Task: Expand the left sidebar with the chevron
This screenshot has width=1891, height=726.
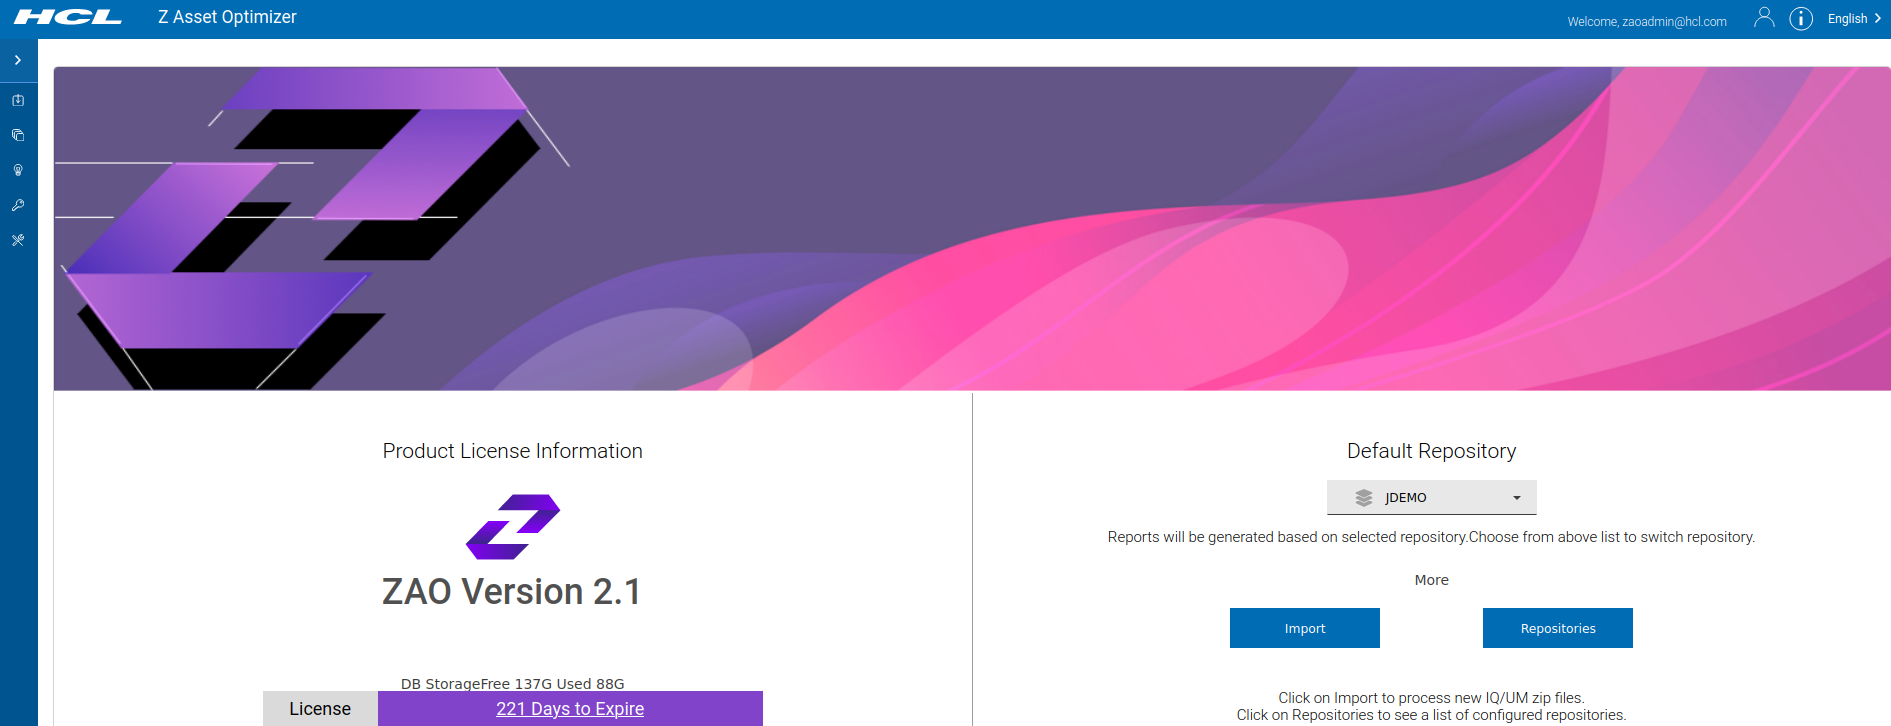Action: click(x=18, y=60)
